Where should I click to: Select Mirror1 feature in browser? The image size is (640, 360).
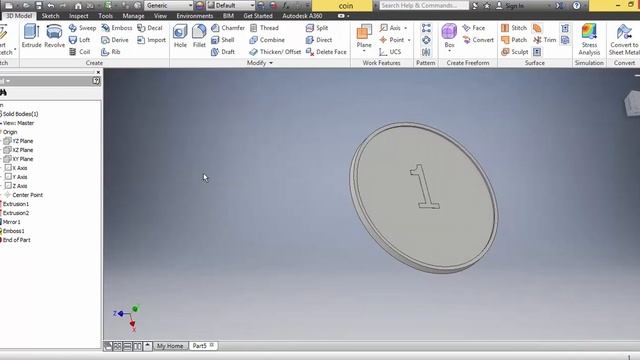click(x=11, y=222)
